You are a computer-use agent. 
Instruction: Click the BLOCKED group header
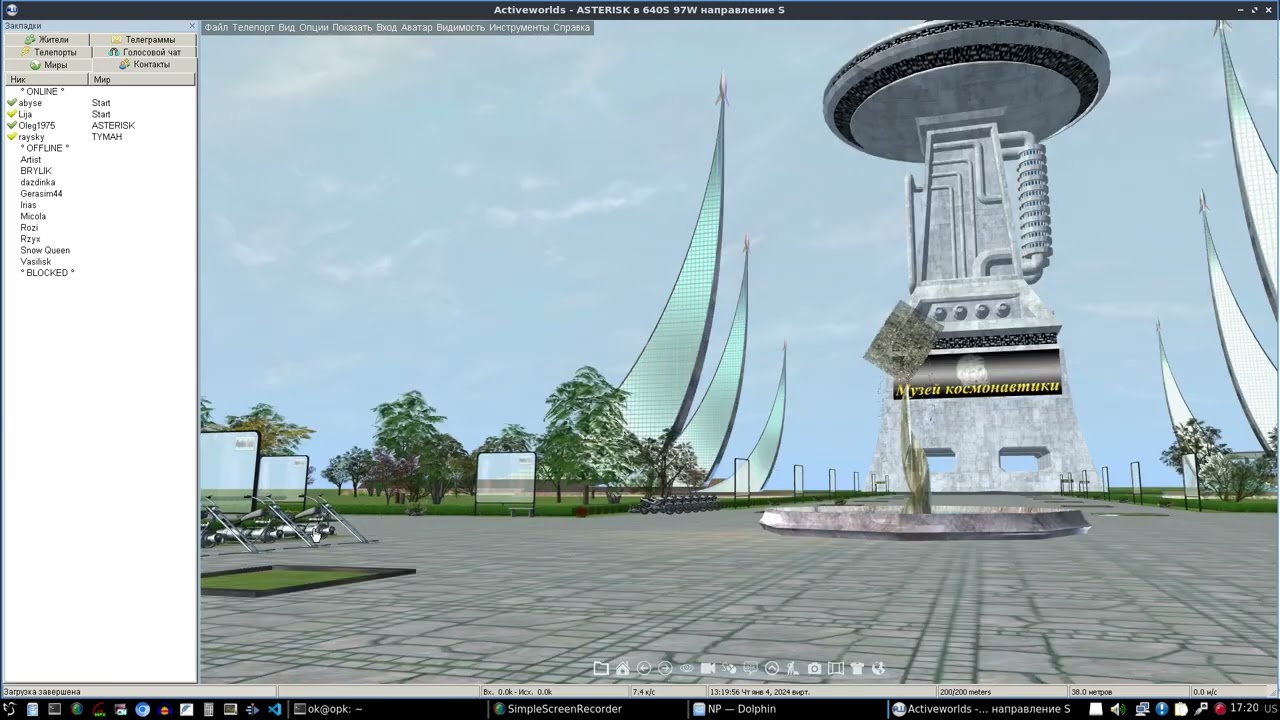click(x=47, y=273)
